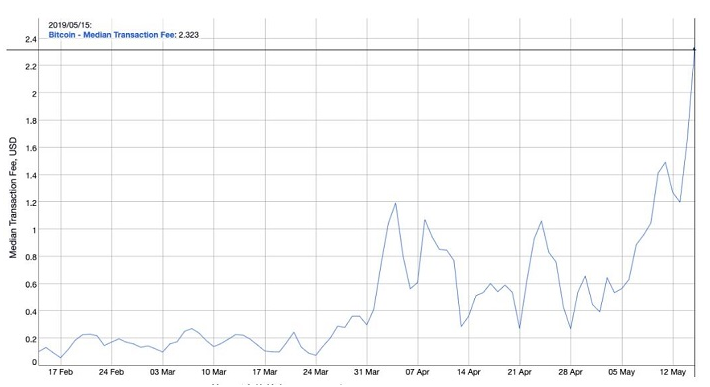Click the '14 Apr' date label
Viewport: 710px width, 387px height.
pos(469,372)
